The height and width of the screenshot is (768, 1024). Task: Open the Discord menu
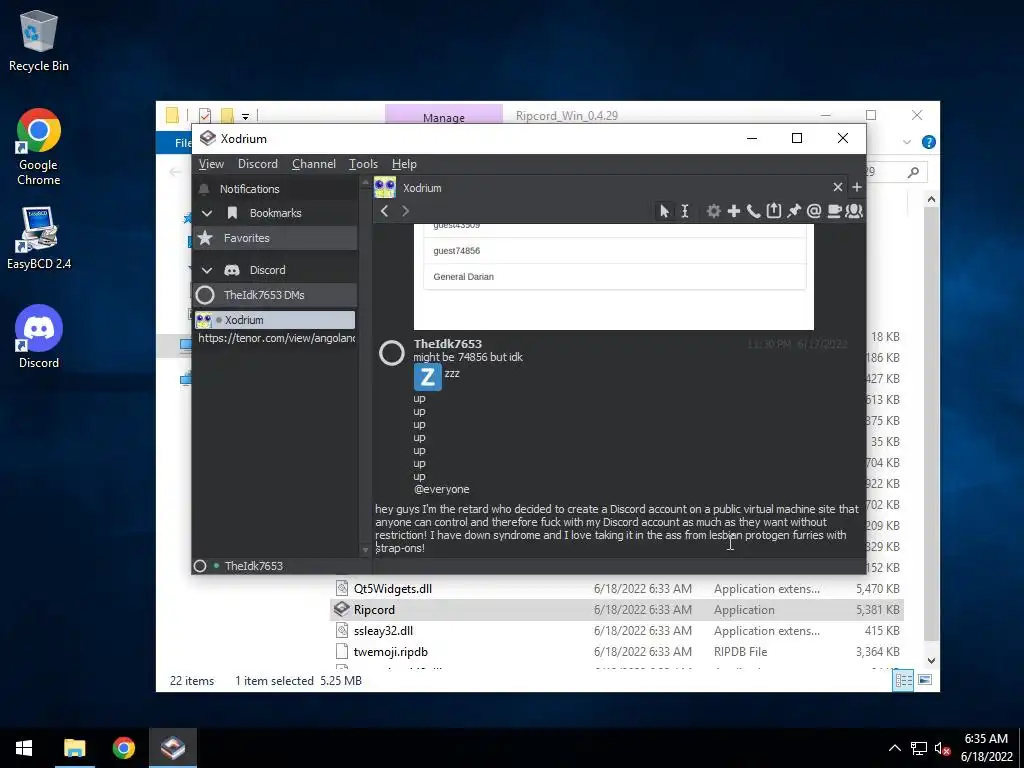tap(257, 164)
